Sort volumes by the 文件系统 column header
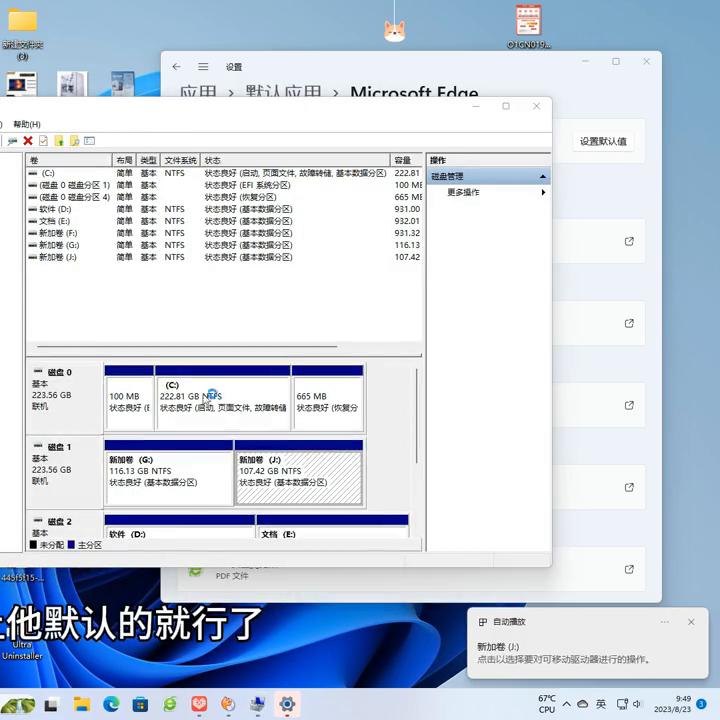Image resolution: width=720 pixels, height=720 pixels. point(181,160)
